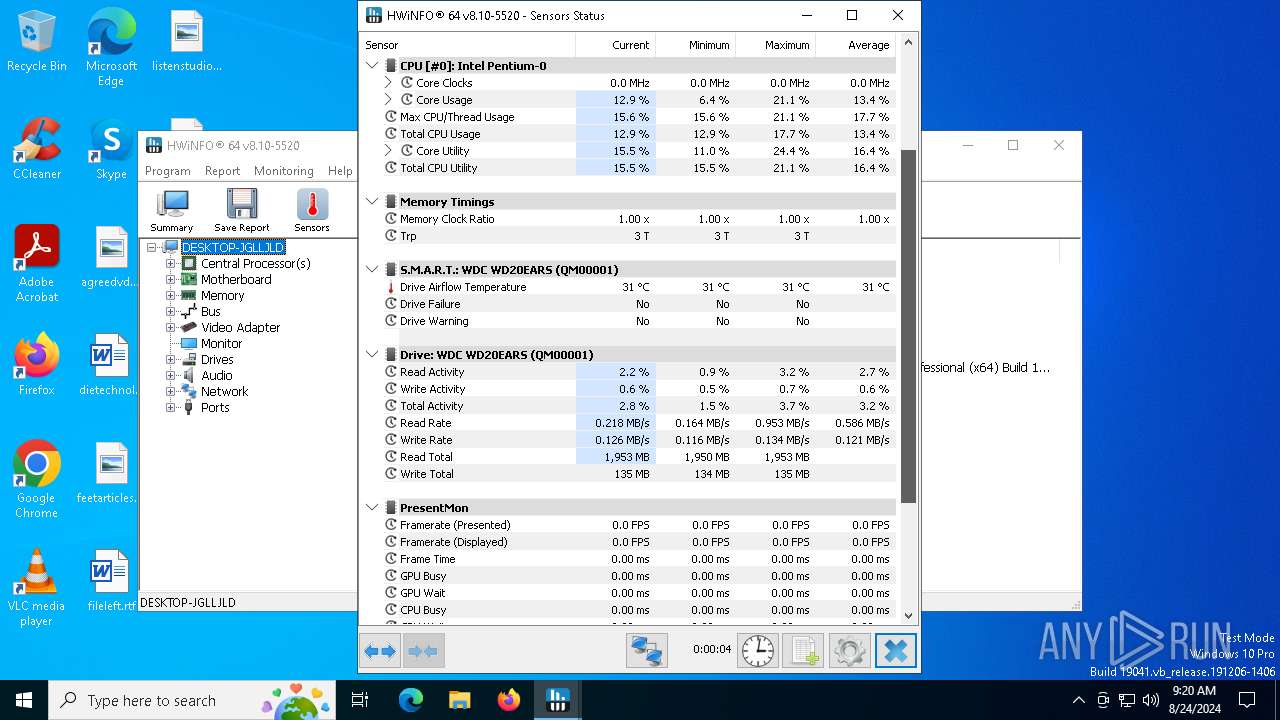The height and width of the screenshot is (720, 1280).
Task: Open the Report menu
Action: point(222,171)
